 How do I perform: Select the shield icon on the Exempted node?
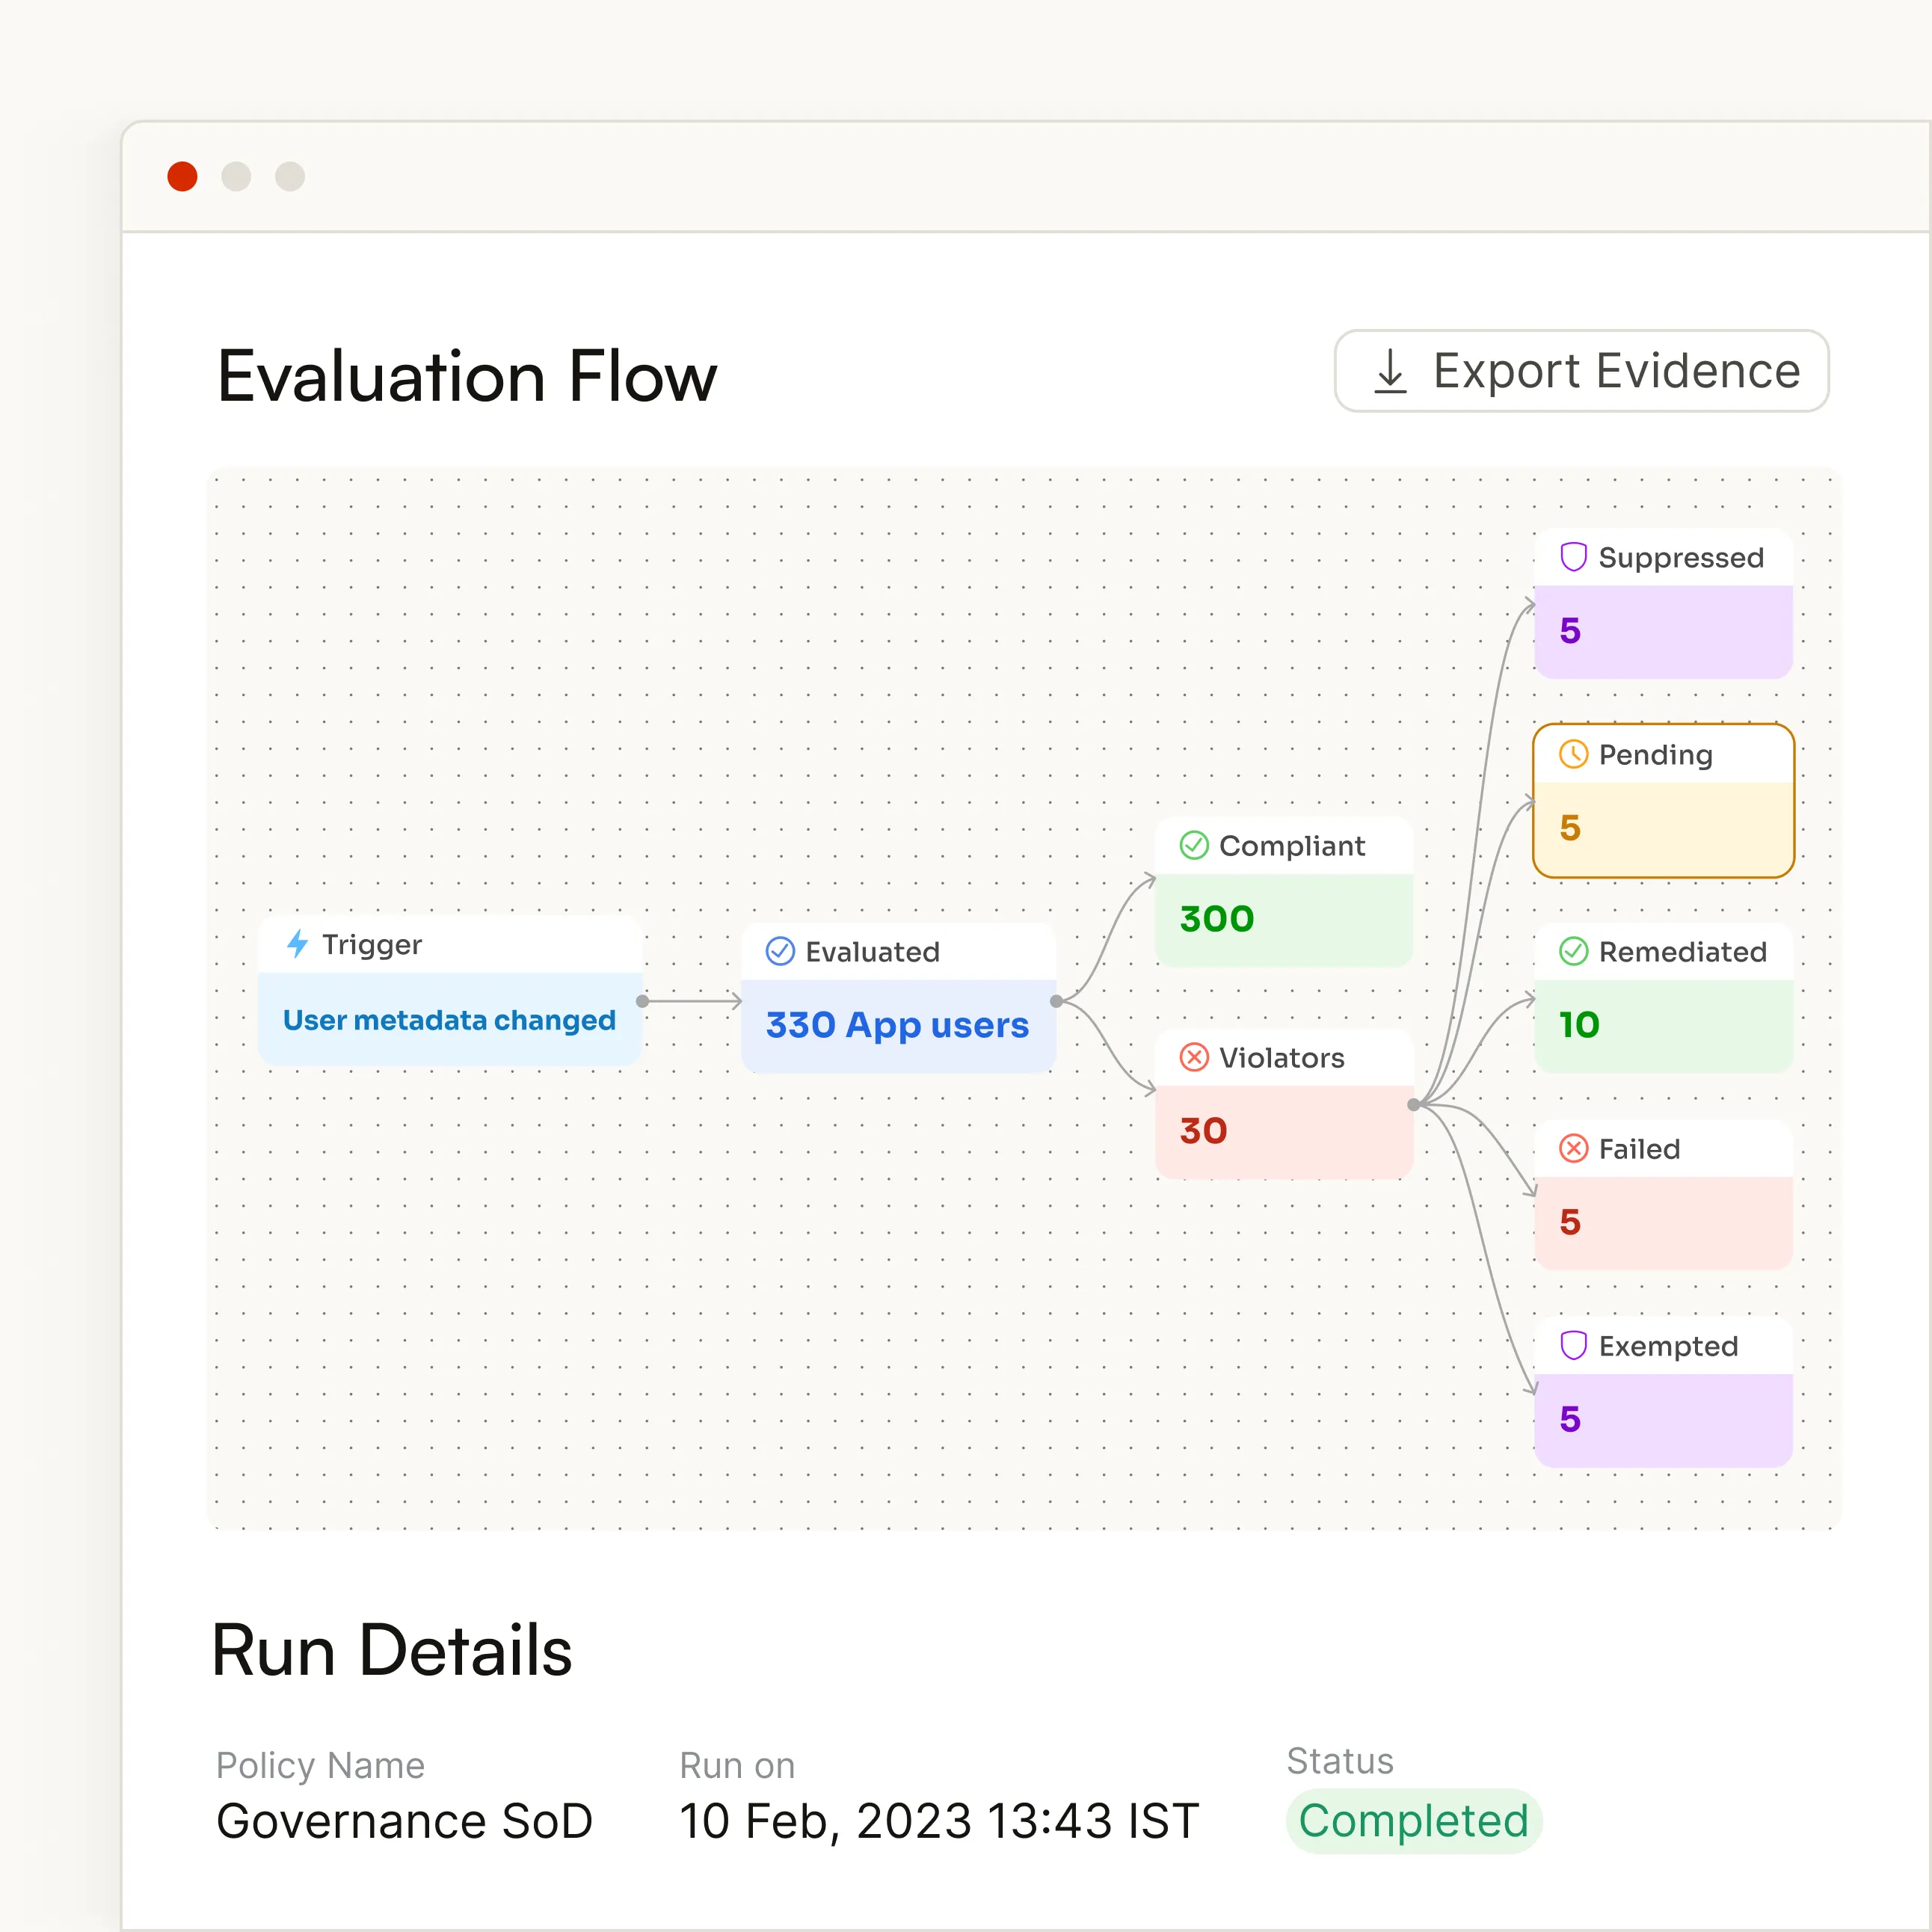point(1574,1345)
